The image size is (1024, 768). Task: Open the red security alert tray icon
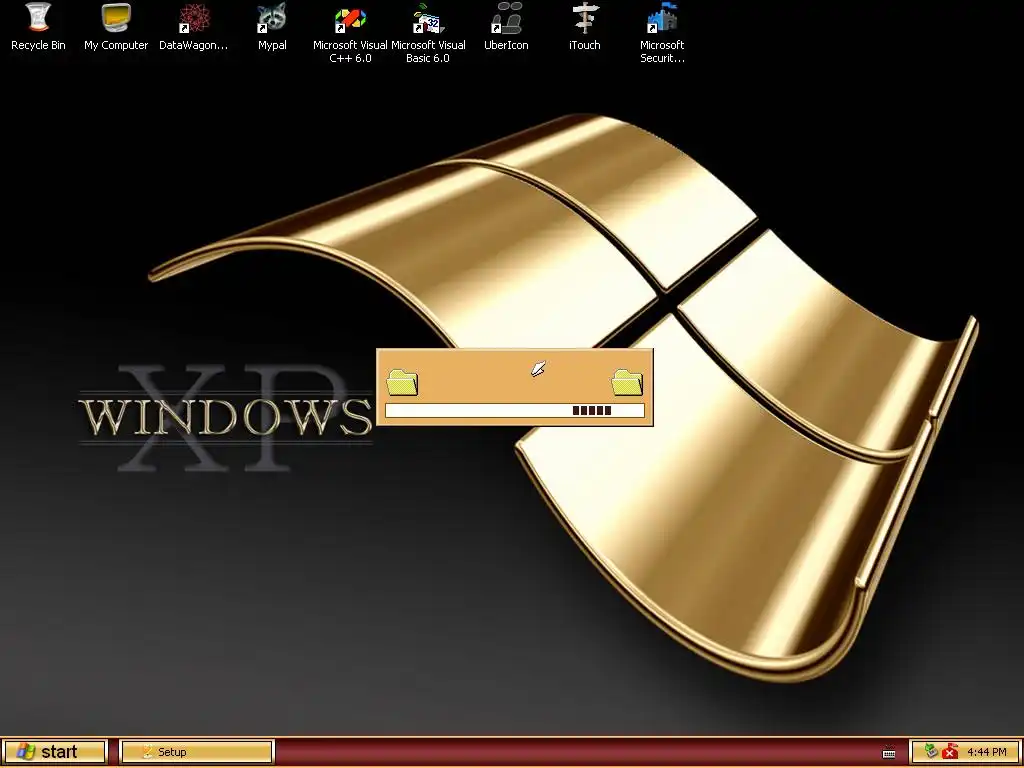click(x=951, y=752)
